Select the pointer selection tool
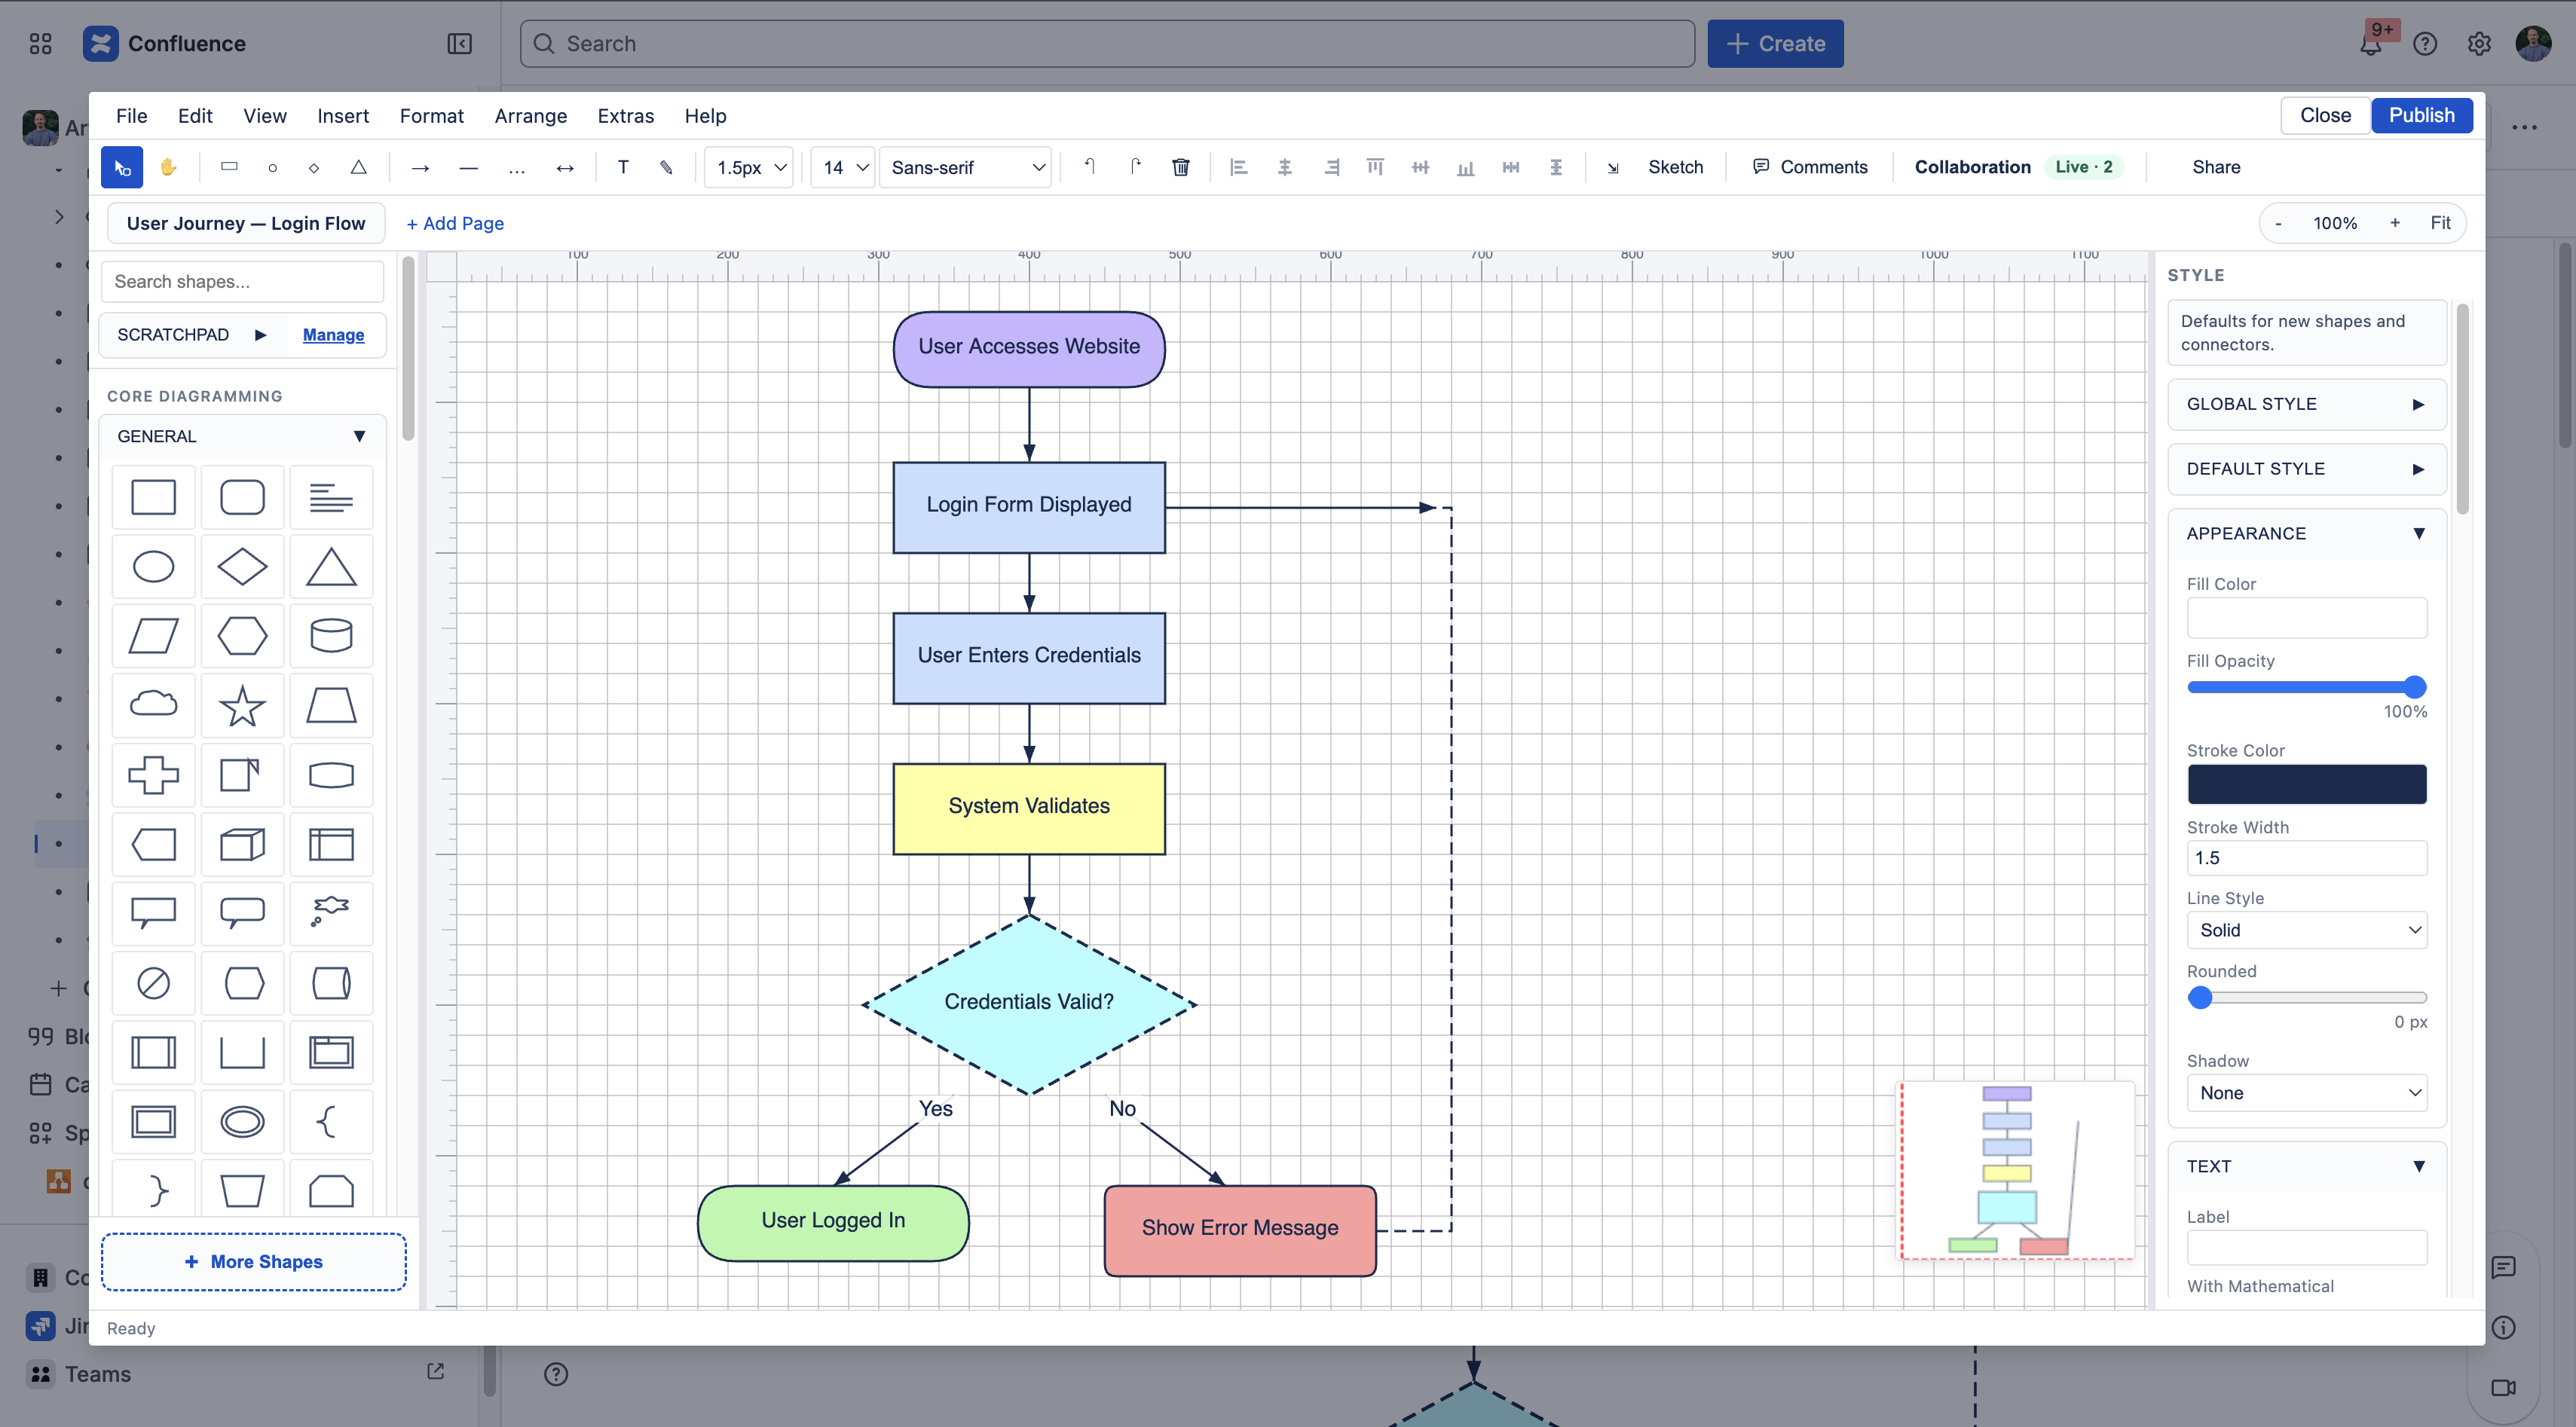Image resolution: width=2576 pixels, height=1427 pixels. pyautogui.click(x=122, y=167)
